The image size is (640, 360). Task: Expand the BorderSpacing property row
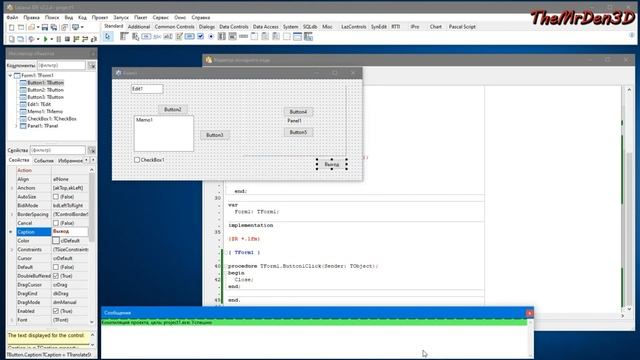point(11,214)
